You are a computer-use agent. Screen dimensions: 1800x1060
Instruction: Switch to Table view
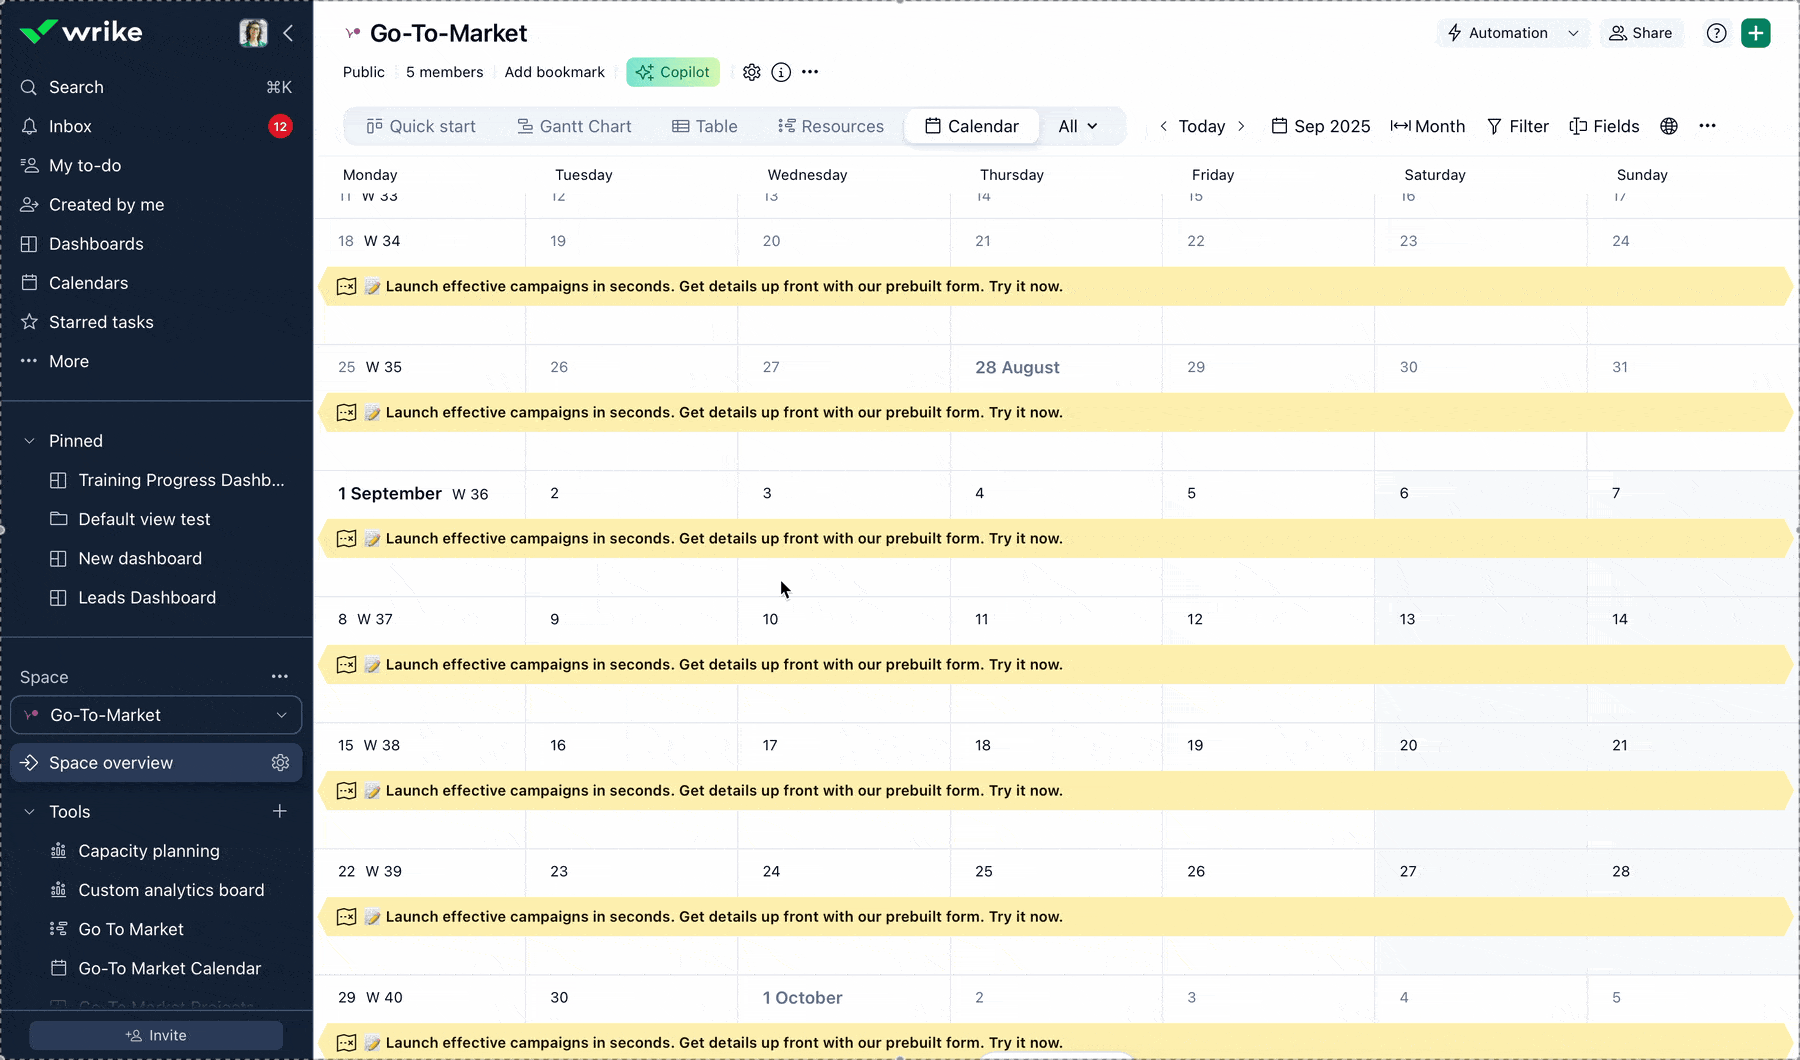pos(705,126)
